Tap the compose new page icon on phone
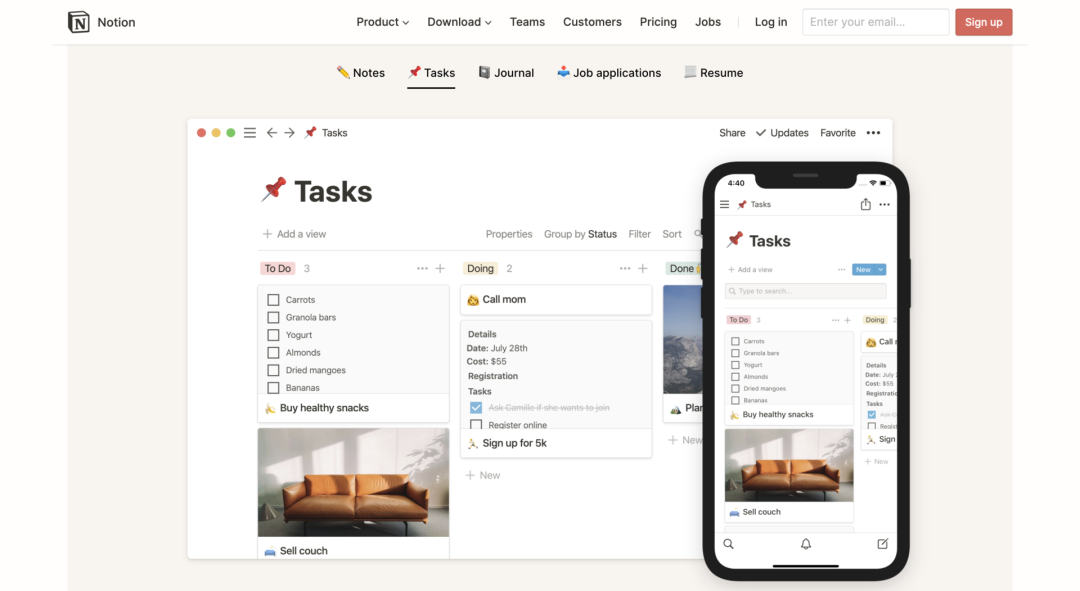 click(x=882, y=544)
